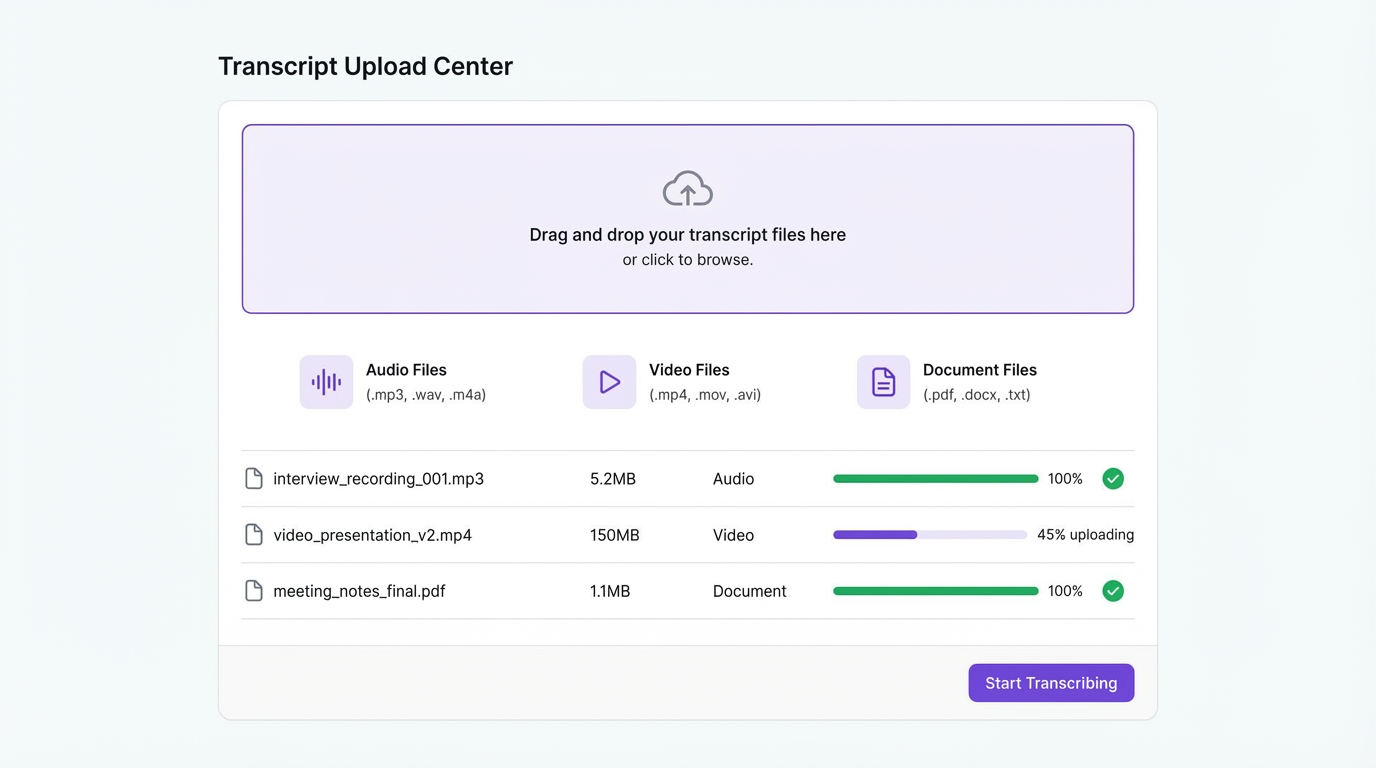The width and height of the screenshot is (1376, 768).
Task: Select the meeting_notes_final.pdf file row
Action: [687, 590]
